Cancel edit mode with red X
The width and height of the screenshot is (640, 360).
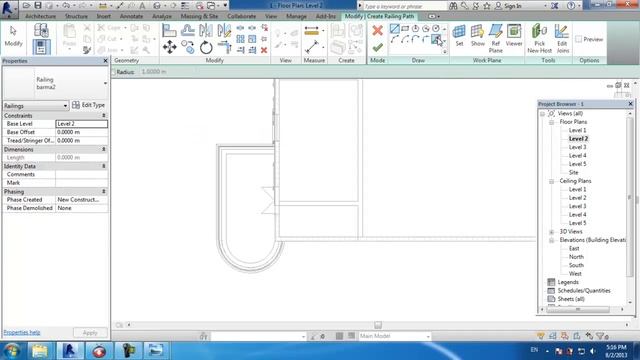click(378, 30)
